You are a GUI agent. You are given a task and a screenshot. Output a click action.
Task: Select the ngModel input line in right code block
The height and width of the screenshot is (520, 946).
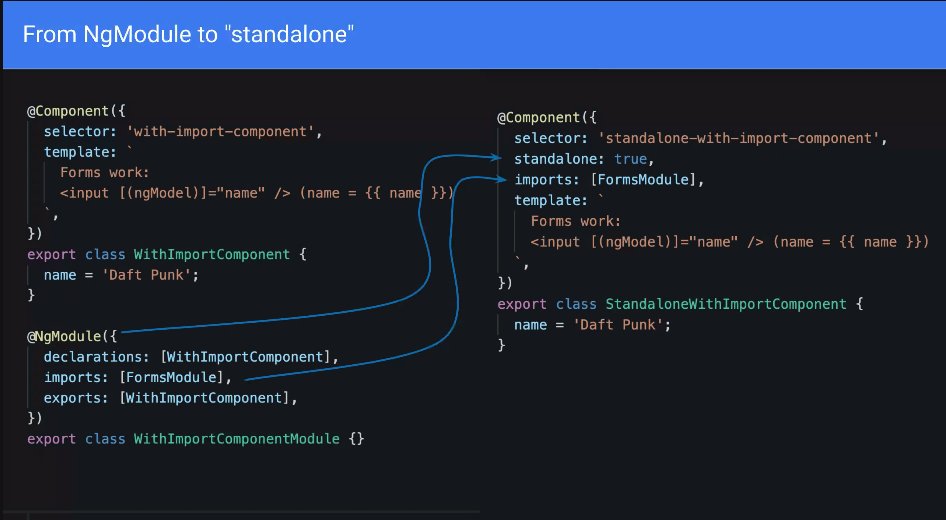pyautogui.click(x=729, y=242)
